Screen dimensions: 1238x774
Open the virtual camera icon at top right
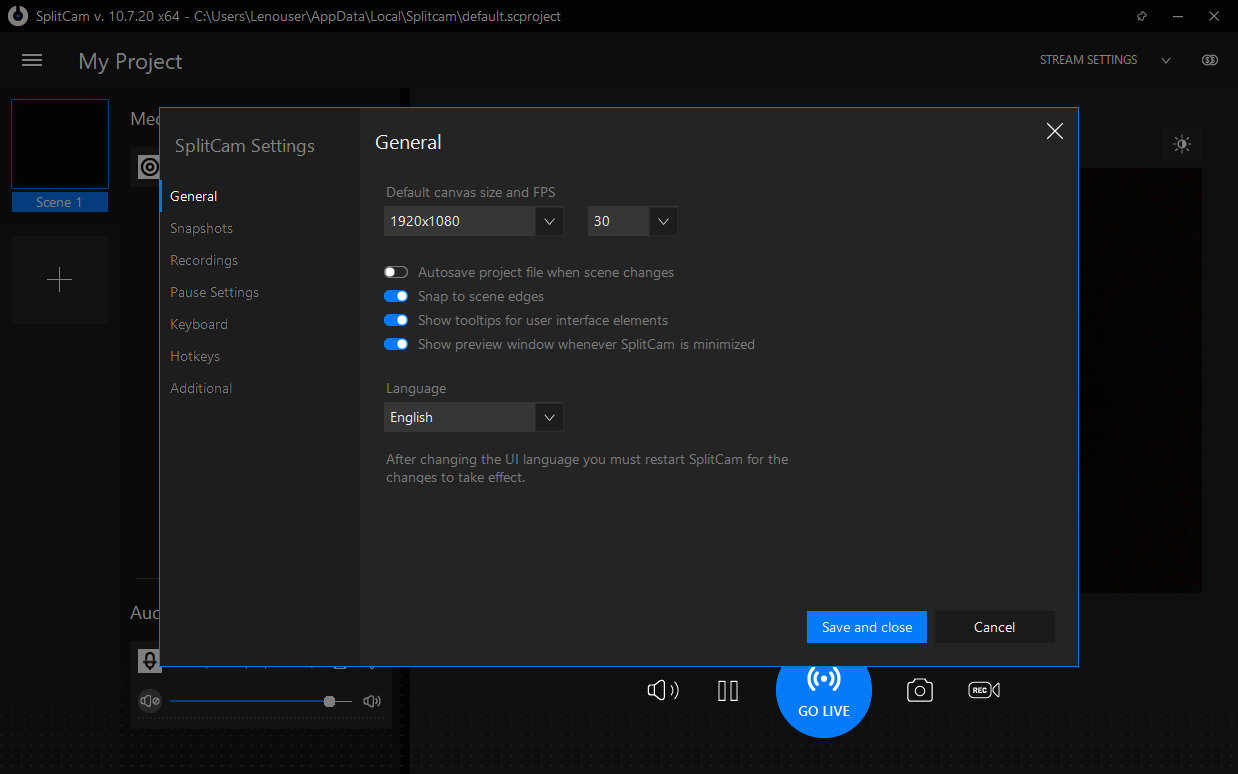(x=1210, y=60)
